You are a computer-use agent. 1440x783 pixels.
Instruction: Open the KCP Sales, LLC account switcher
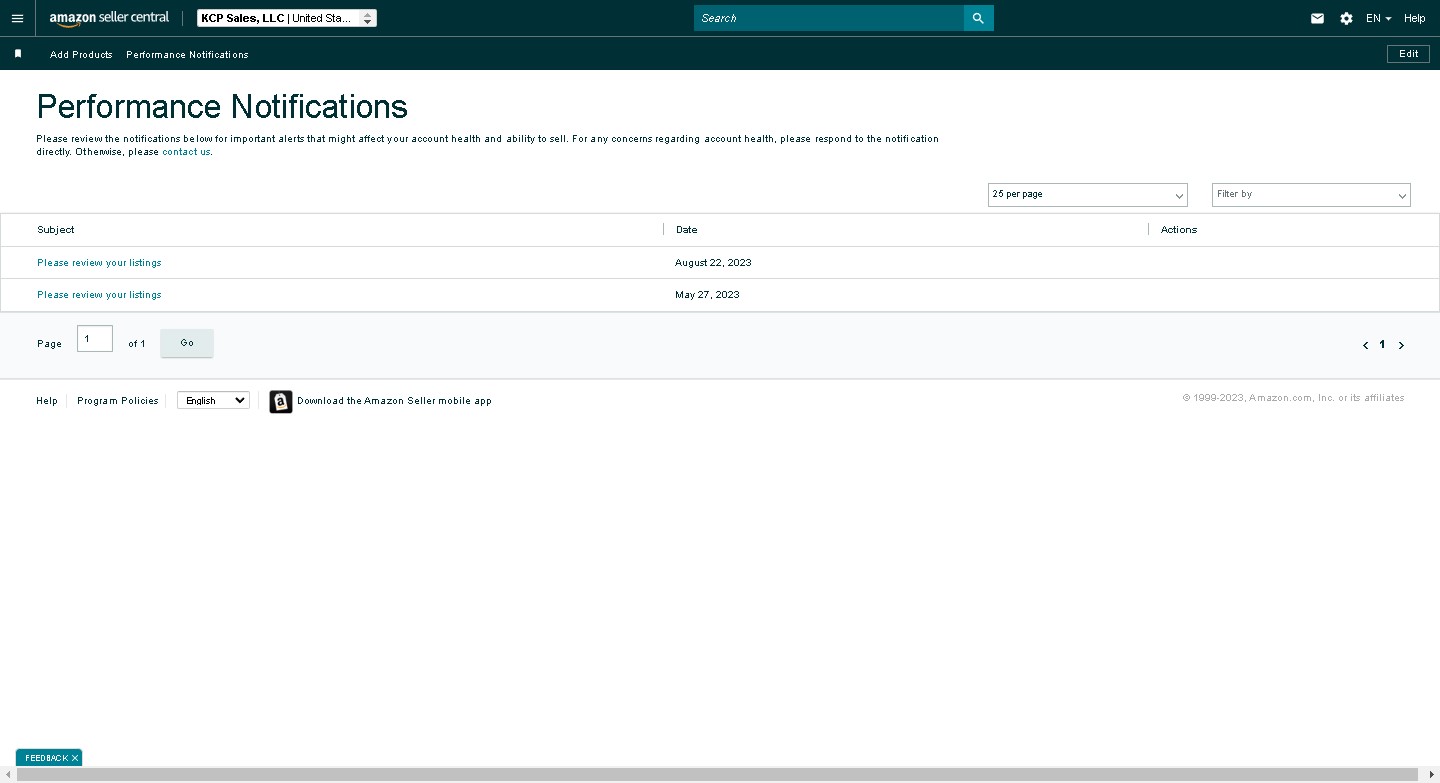[x=287, y=18]
